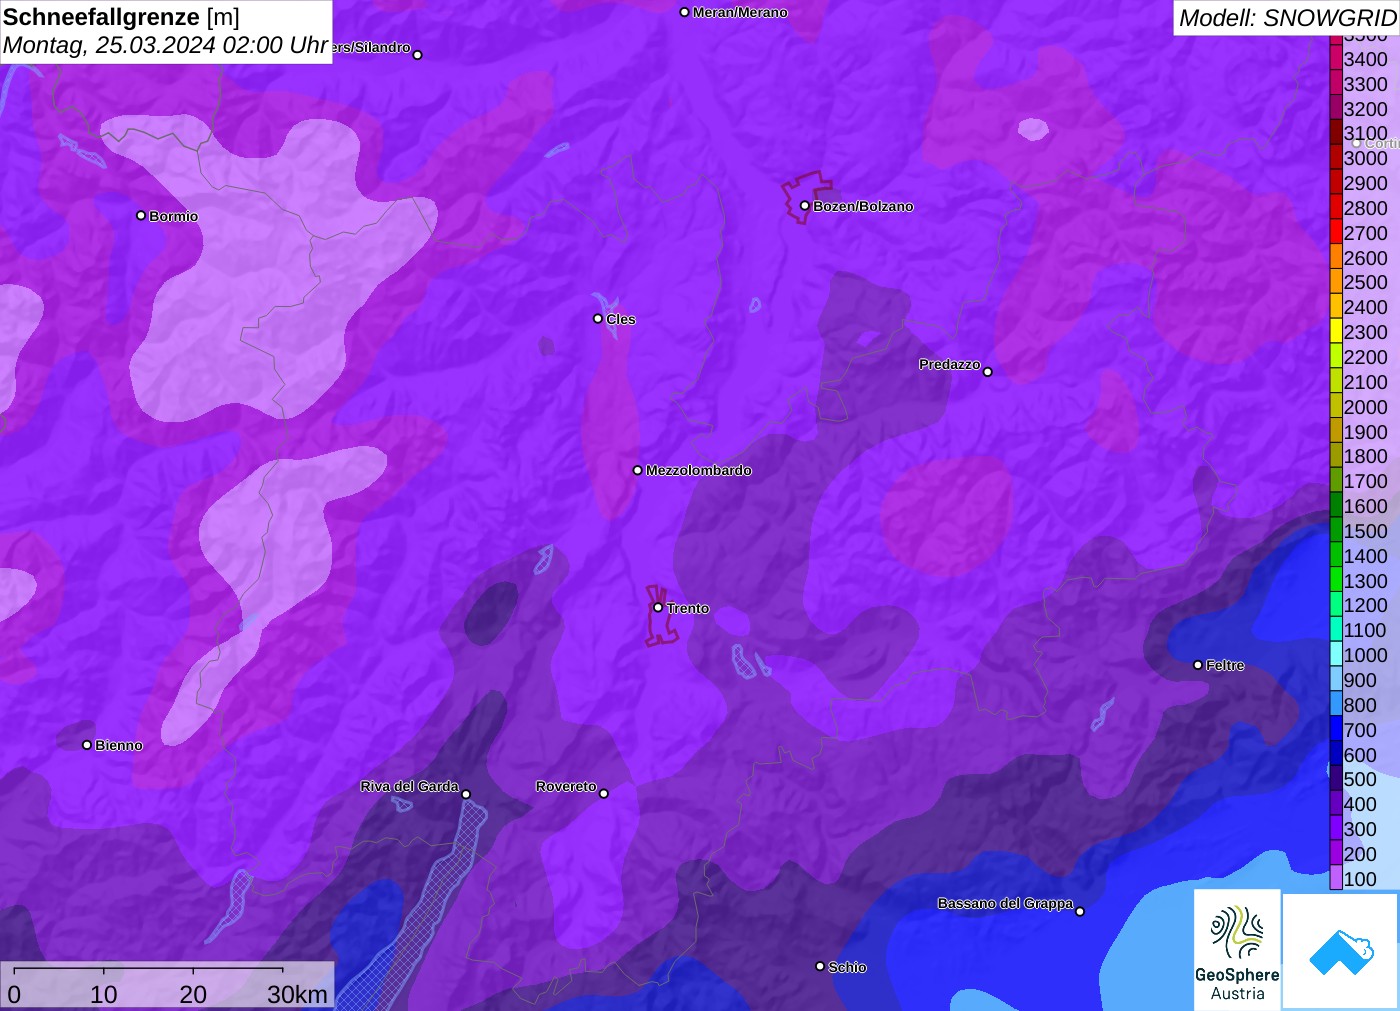Click the legend value '1900'

coord(1365,432)
